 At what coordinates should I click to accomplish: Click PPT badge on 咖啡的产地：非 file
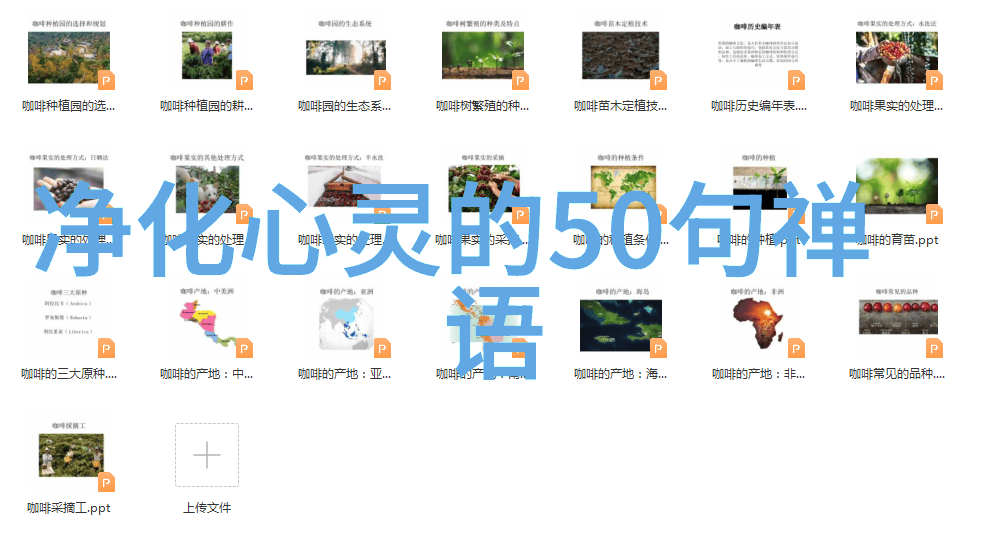(796, 348)
